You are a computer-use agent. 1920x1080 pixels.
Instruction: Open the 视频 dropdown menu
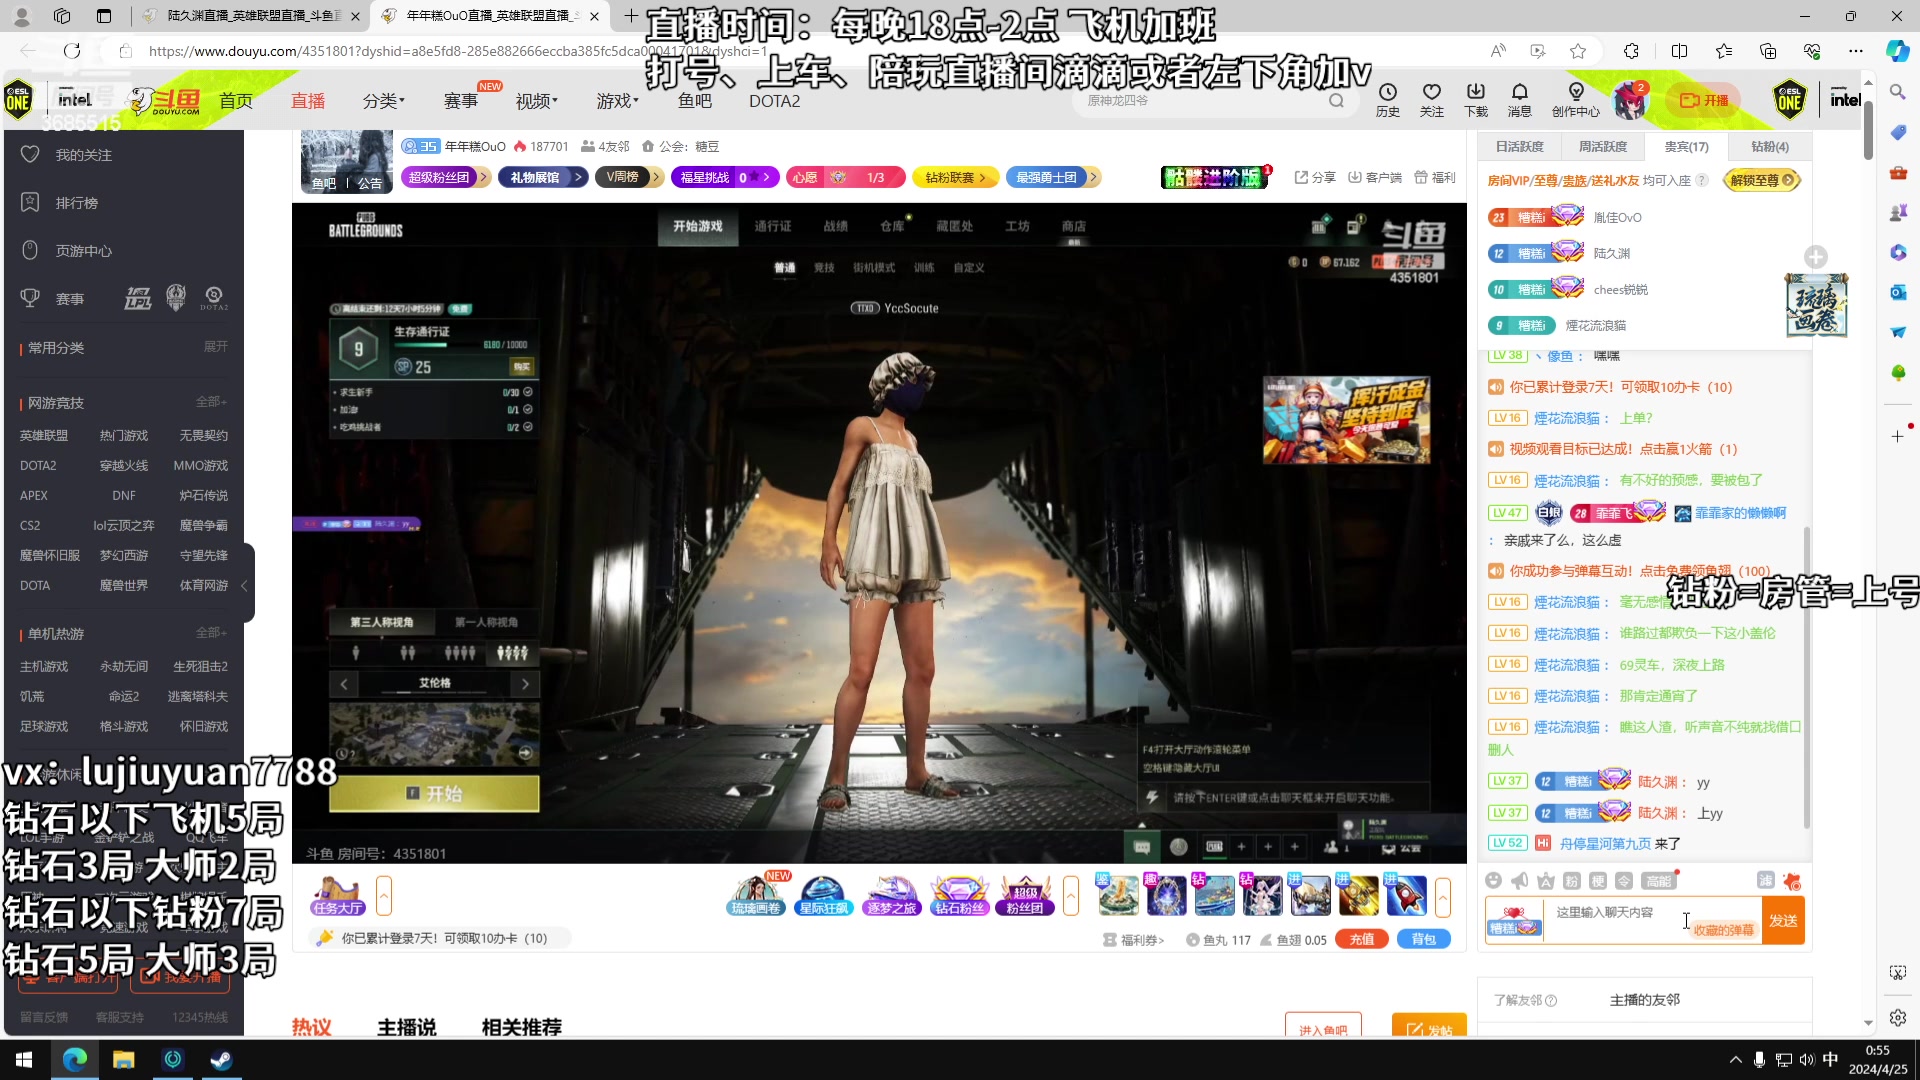[x=536, y=100]
